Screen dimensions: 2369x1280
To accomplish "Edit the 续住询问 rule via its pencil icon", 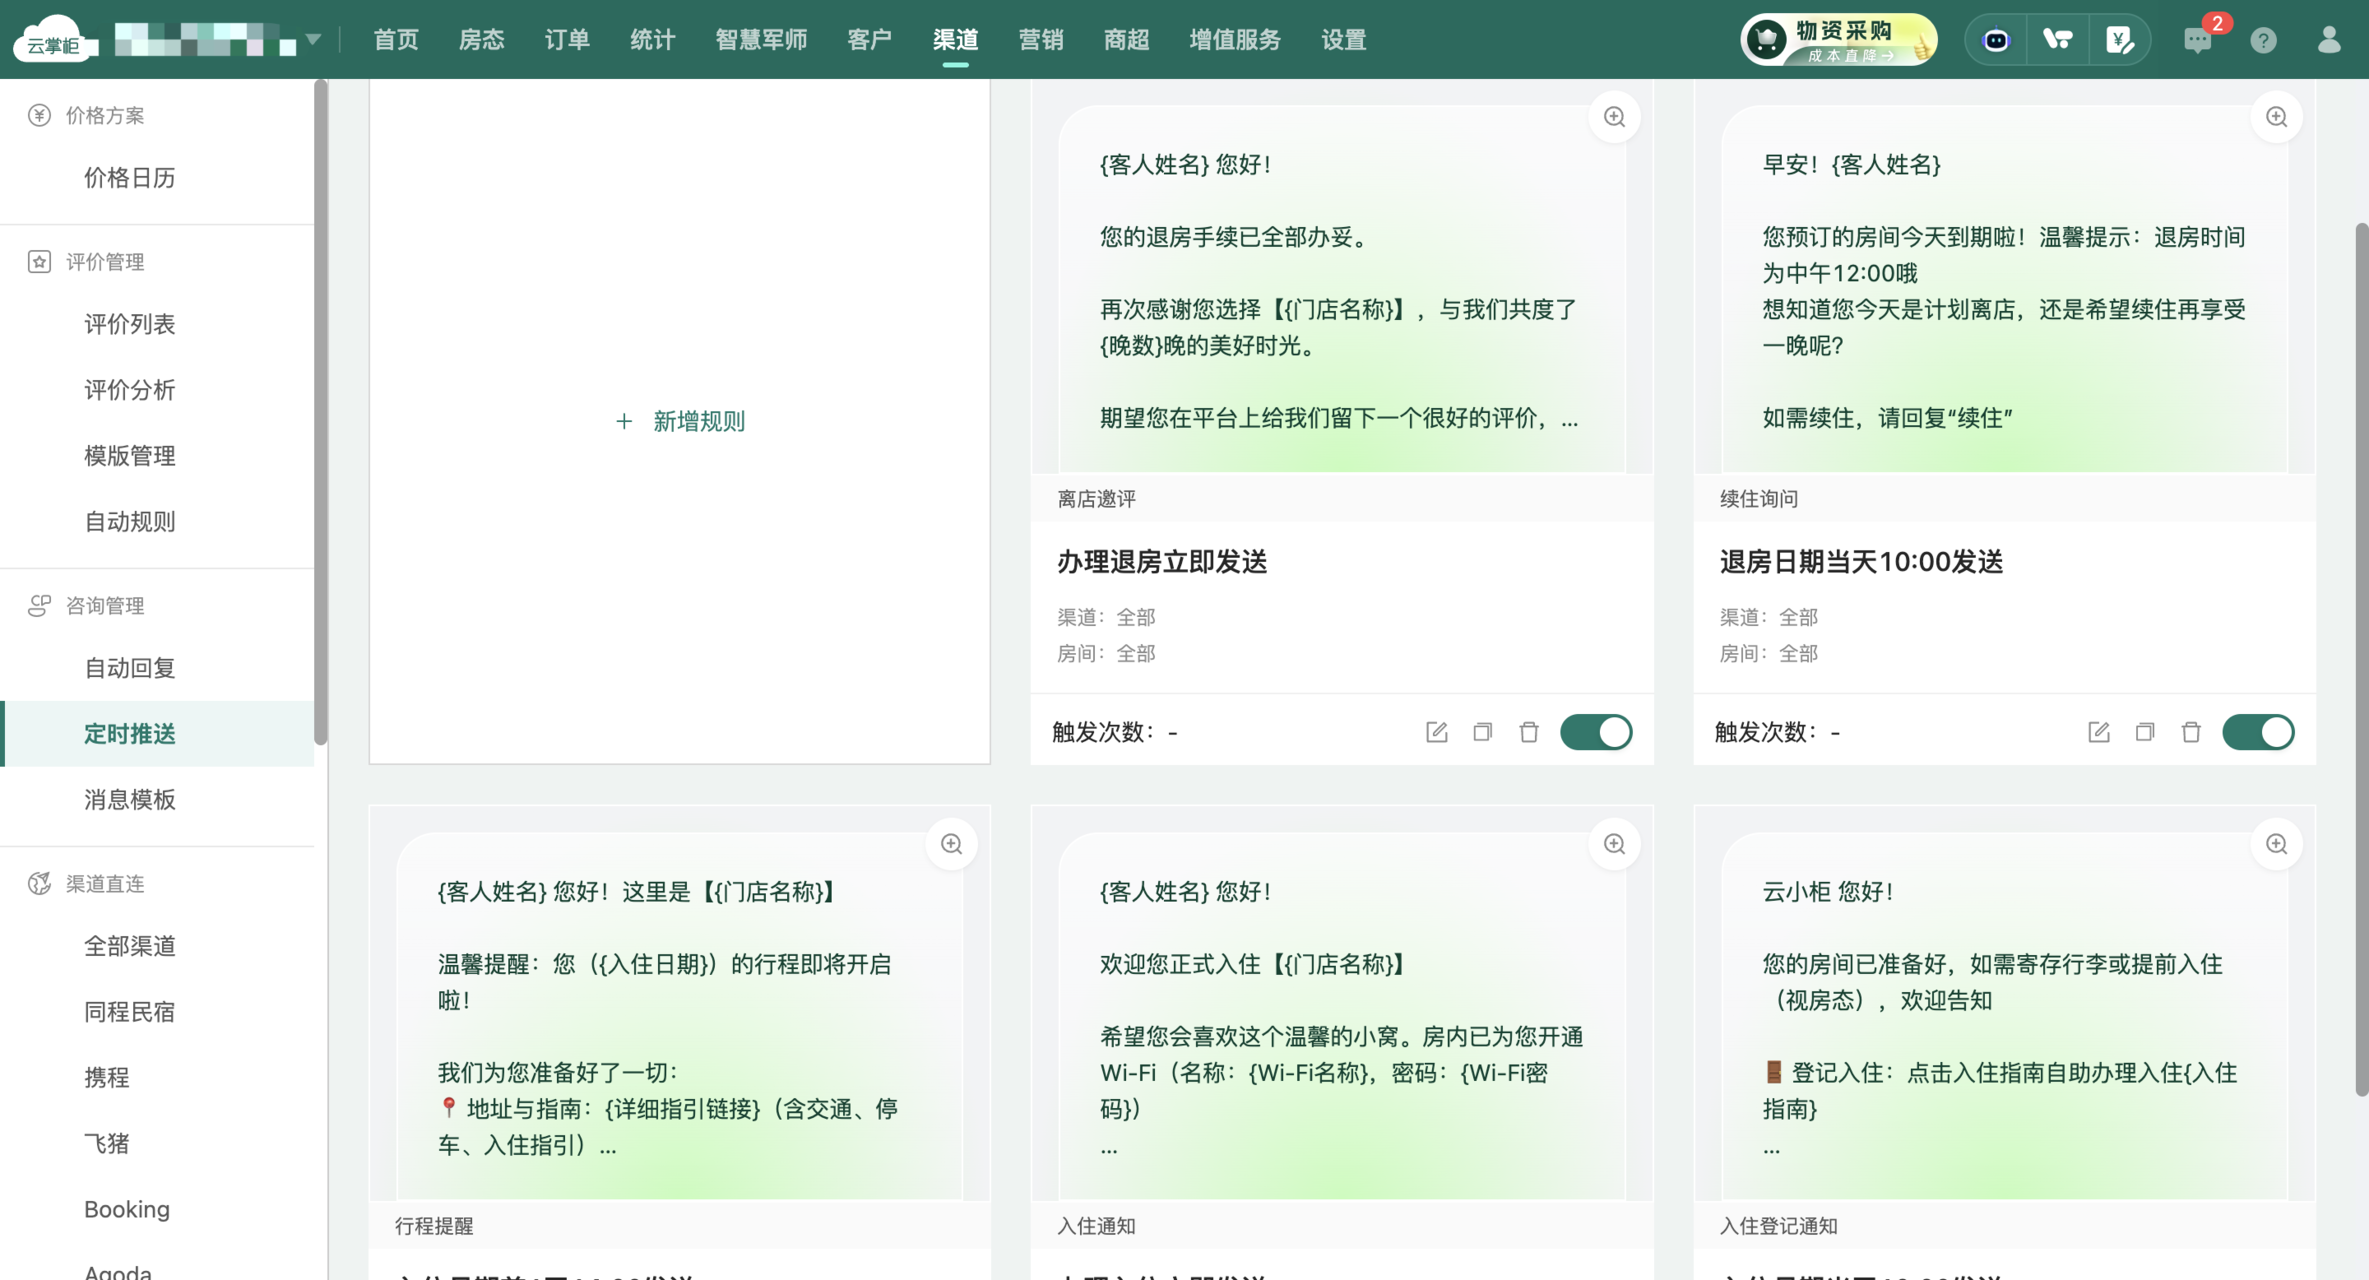I will (x=2098, y=732).
